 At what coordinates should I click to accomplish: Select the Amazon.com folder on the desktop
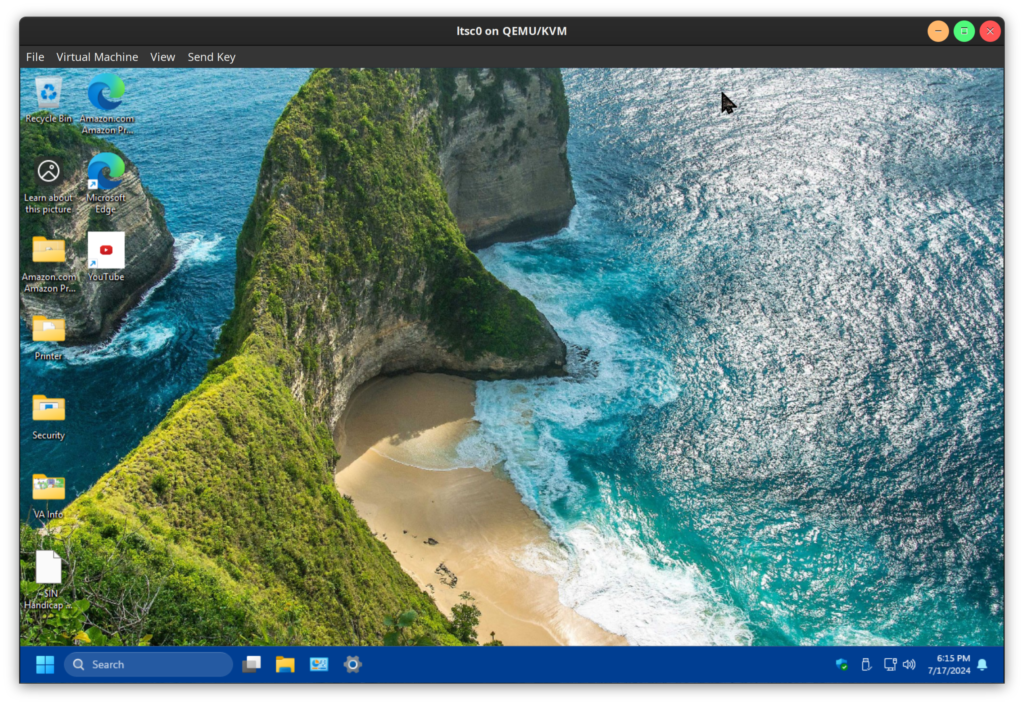pos(48,251)
